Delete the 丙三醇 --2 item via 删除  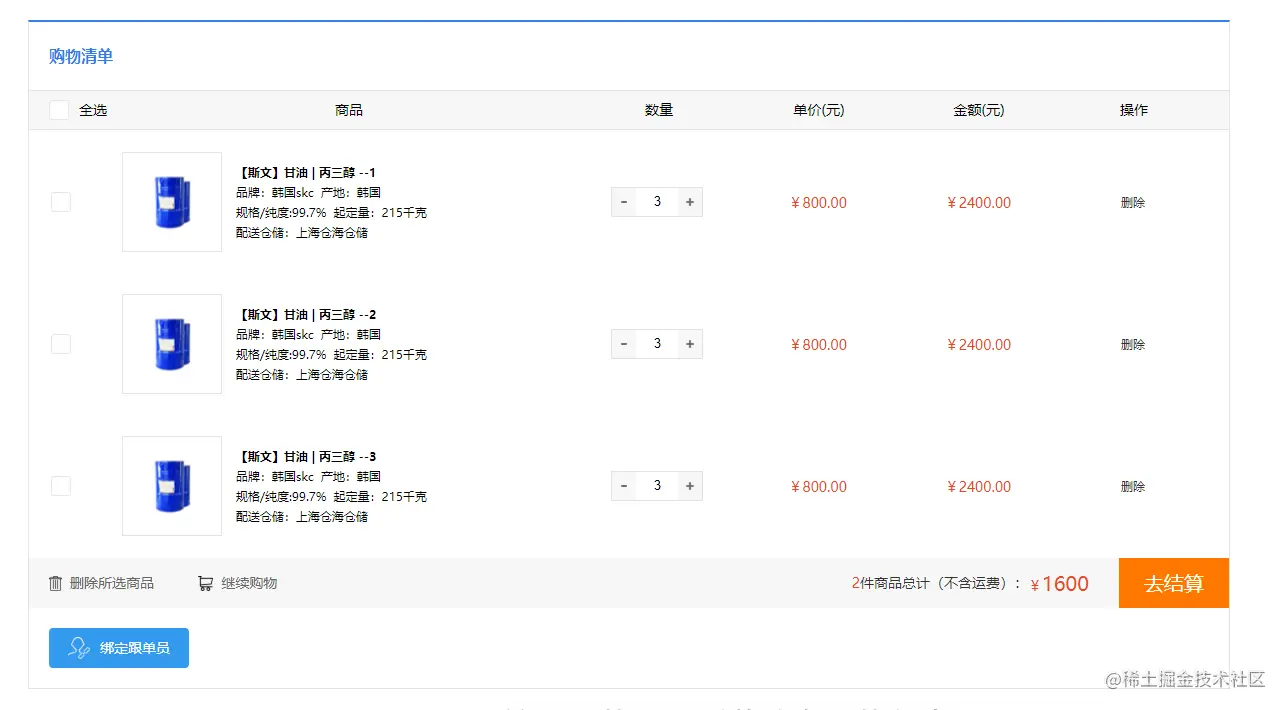1133,345
